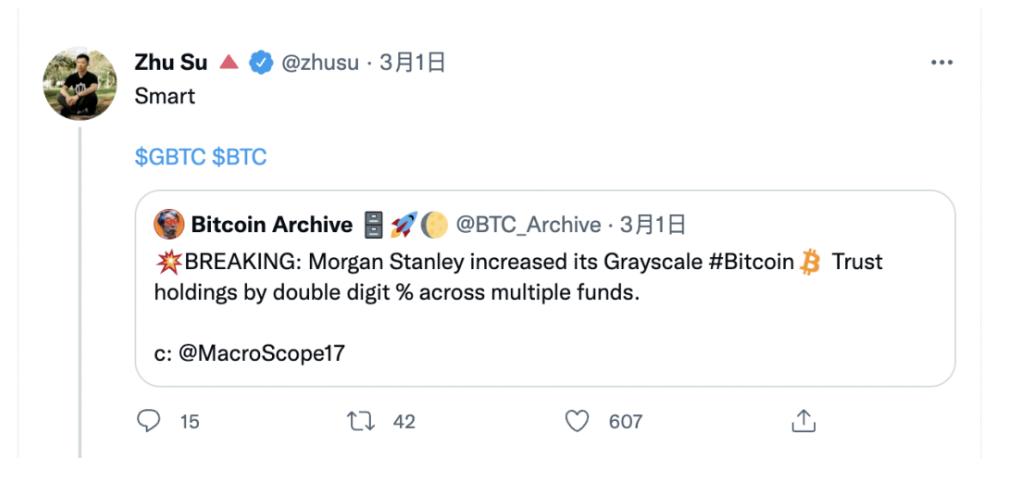Image resolution: width=1027 pixels, height=482 pixels.
Task: Click the retweet arrows icon
Action: 359,422
